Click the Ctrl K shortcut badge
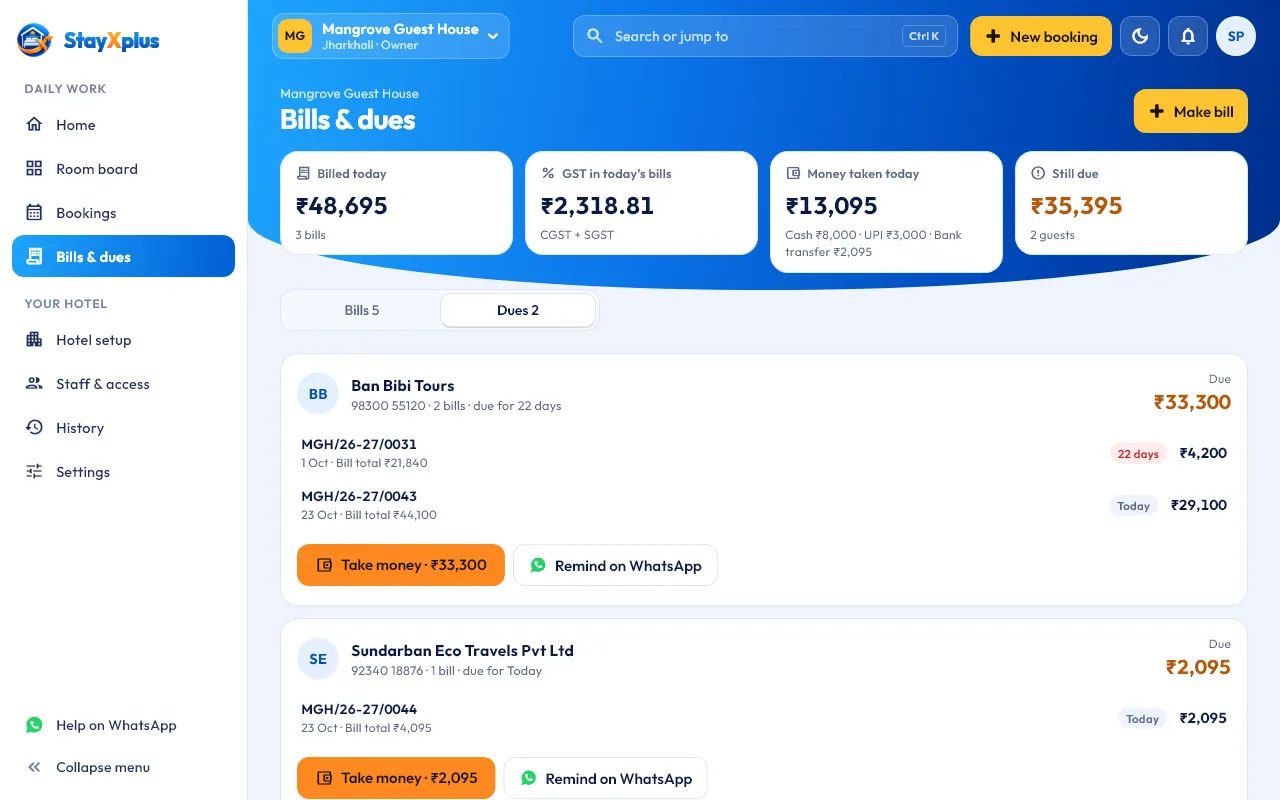 [924, 36]
